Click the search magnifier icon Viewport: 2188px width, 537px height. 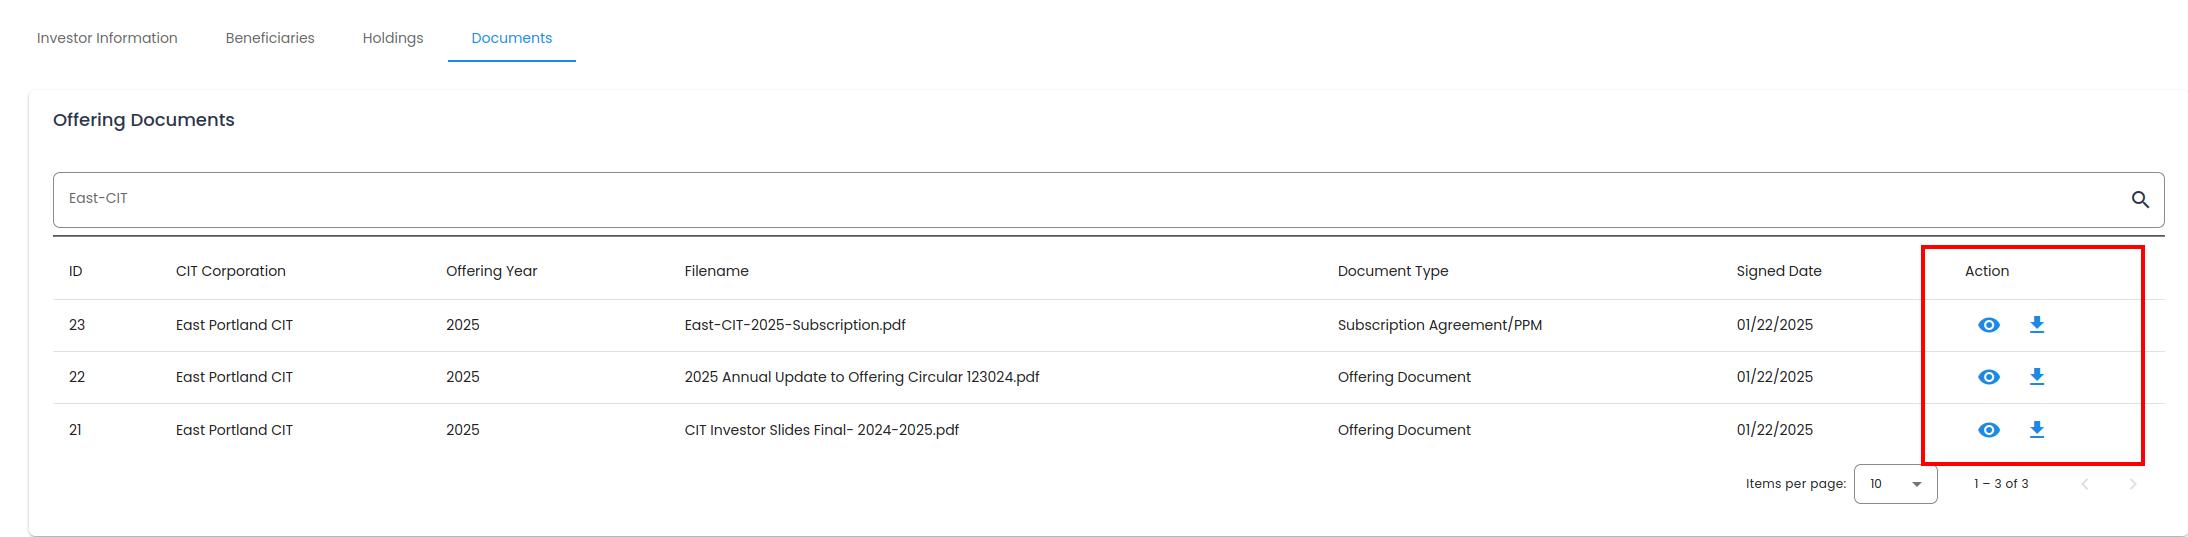pos(2139,200)
